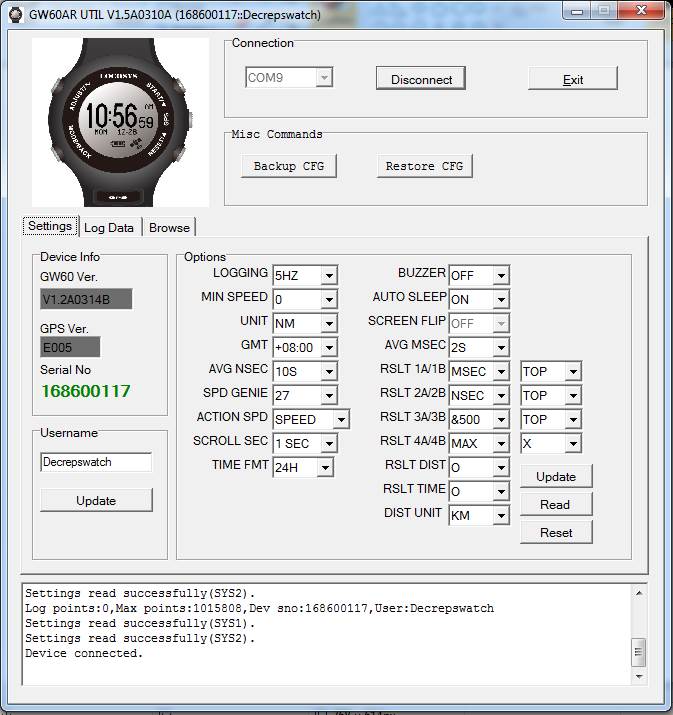Select the Settings tab

click(50, 226)
